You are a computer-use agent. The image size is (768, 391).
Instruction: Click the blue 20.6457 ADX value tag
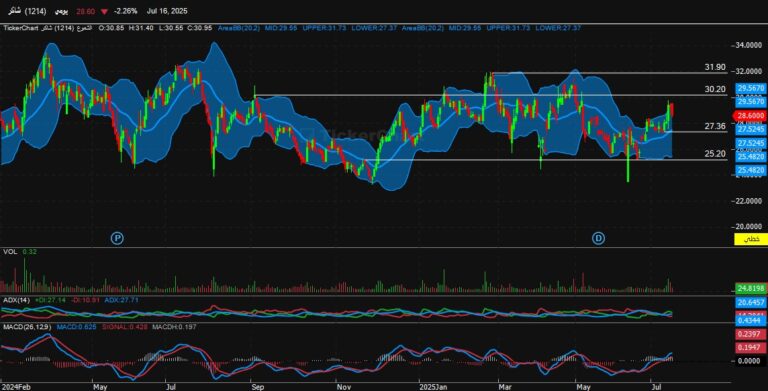point(750,303)
